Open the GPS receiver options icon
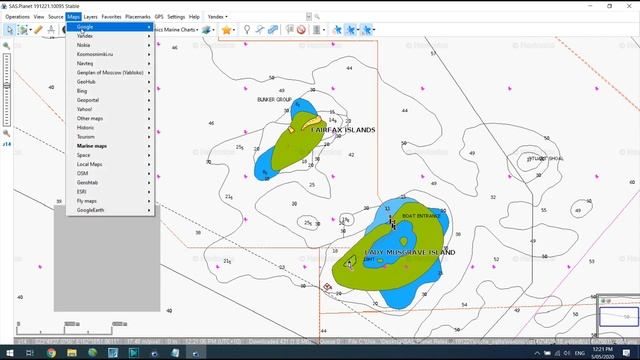This screenshot has height=360, width=640. pos(316,29)
